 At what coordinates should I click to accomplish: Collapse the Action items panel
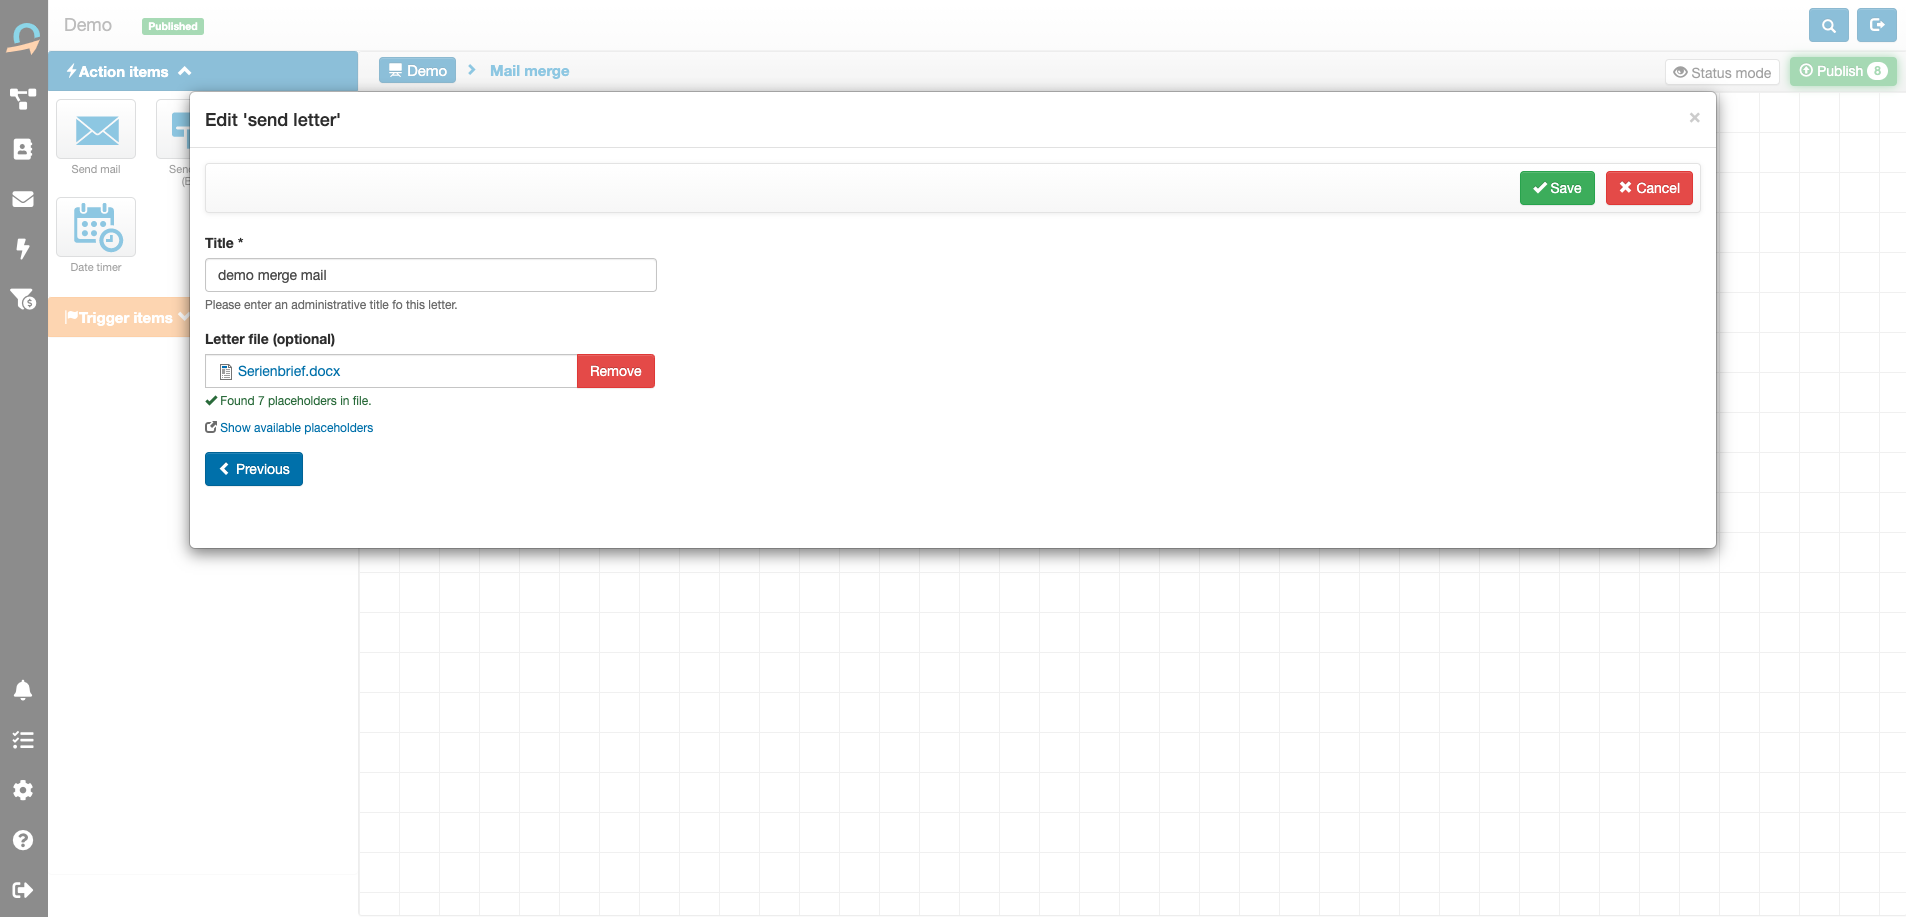click(128, 72)
